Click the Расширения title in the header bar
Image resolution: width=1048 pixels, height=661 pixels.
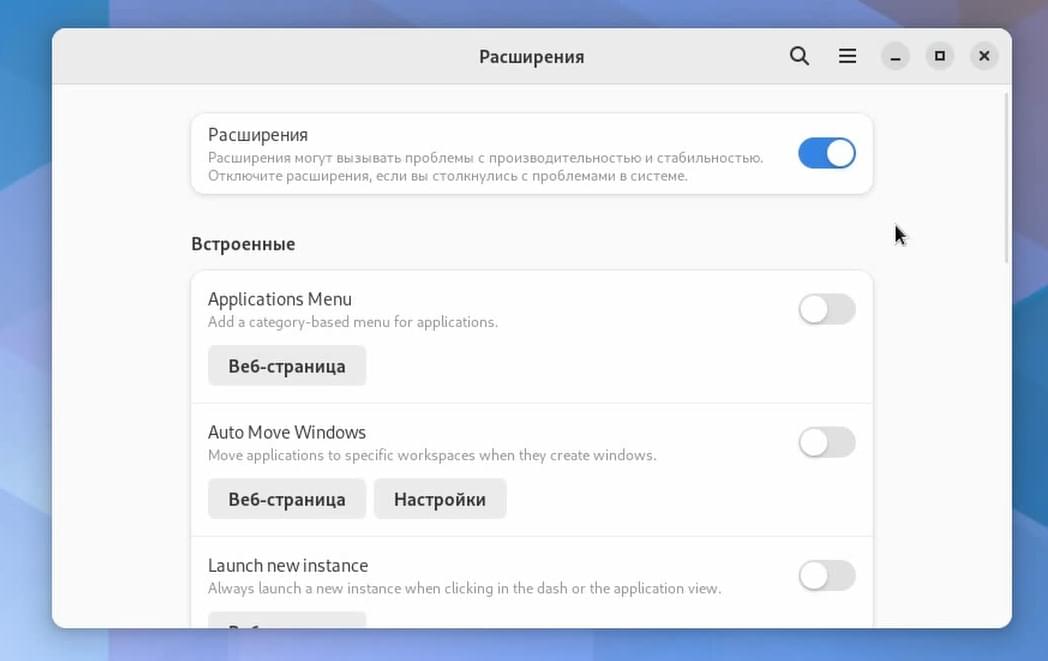coord(531,57)
